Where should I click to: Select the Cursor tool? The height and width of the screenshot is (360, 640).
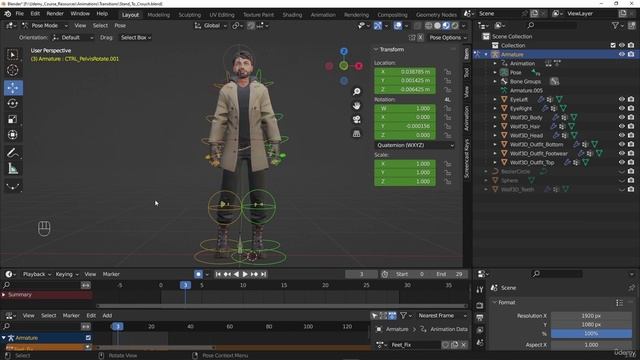(x=13, y=71)
